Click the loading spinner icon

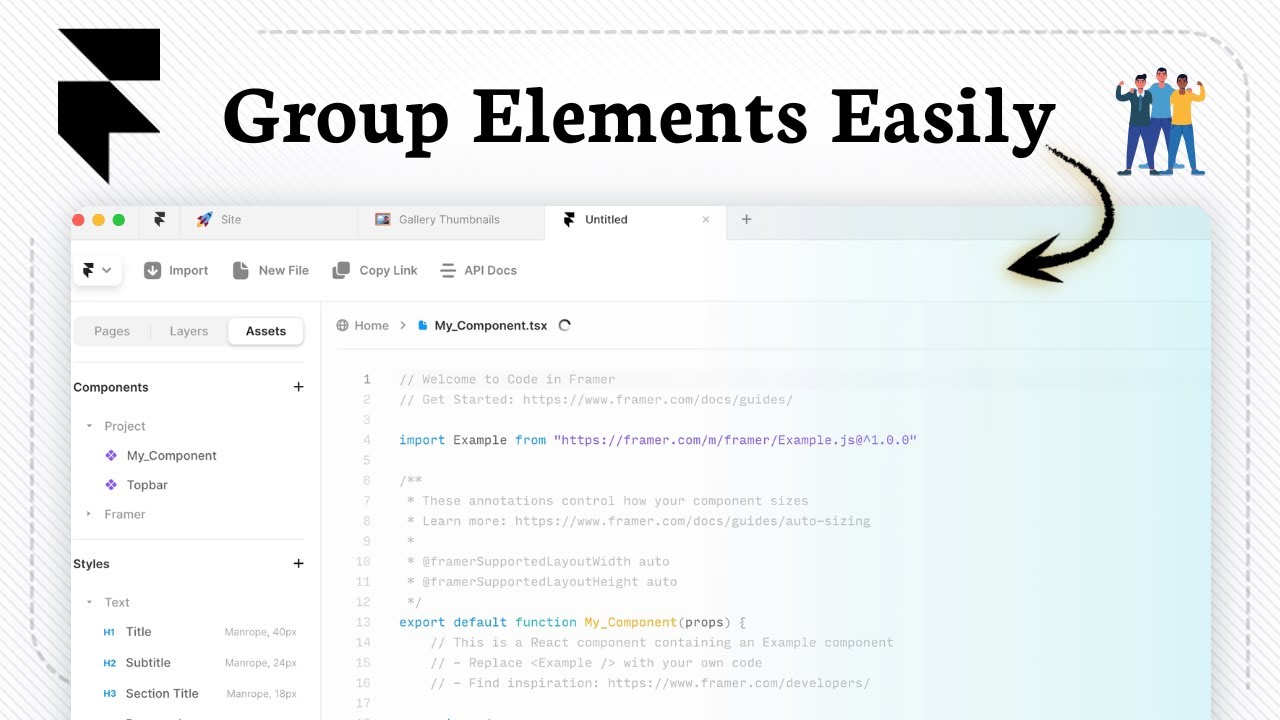pyautogui.click(x=564, y=325)
